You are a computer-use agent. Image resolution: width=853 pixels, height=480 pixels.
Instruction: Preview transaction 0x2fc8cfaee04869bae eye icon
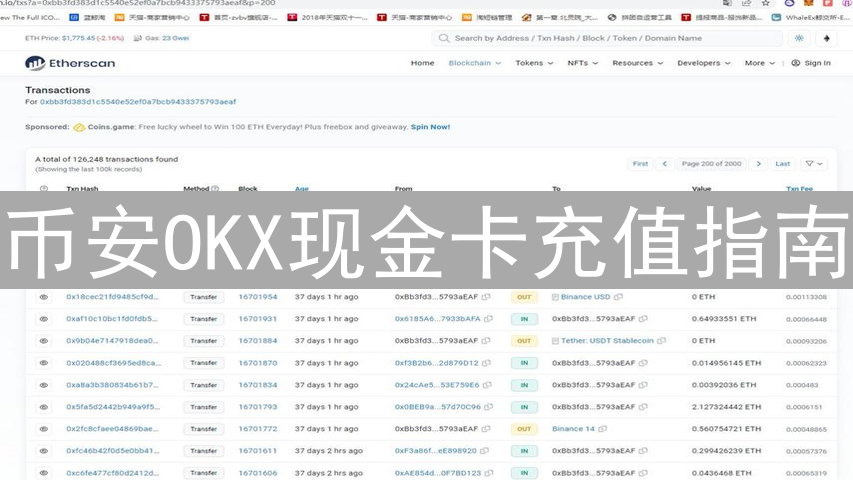pos(44,429)
